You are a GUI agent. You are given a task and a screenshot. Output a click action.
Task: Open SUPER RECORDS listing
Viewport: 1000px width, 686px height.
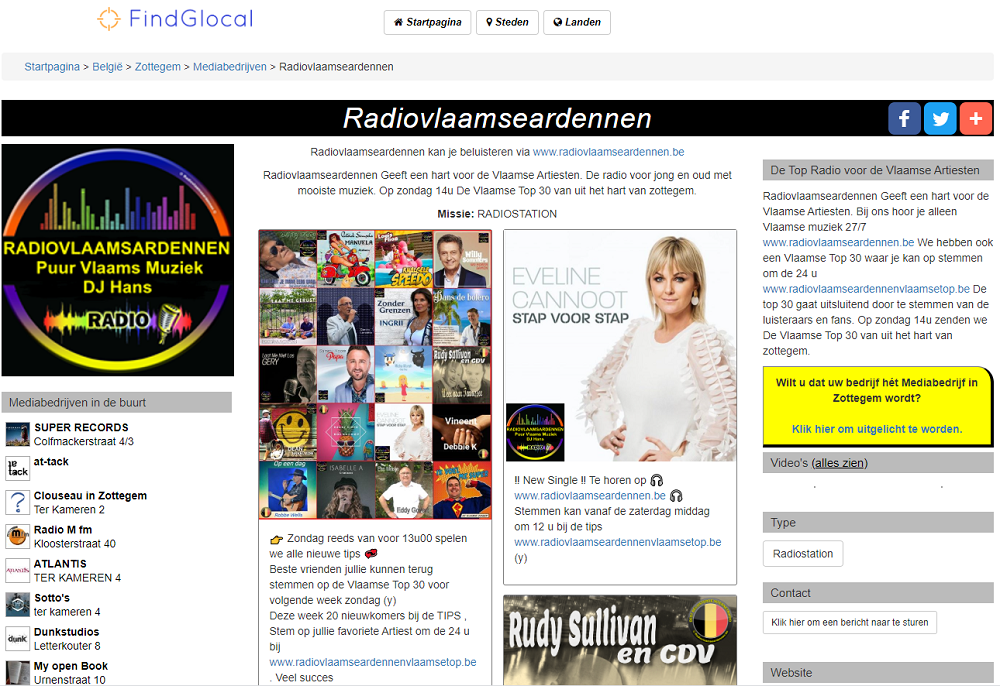click(x=81, y=427)
